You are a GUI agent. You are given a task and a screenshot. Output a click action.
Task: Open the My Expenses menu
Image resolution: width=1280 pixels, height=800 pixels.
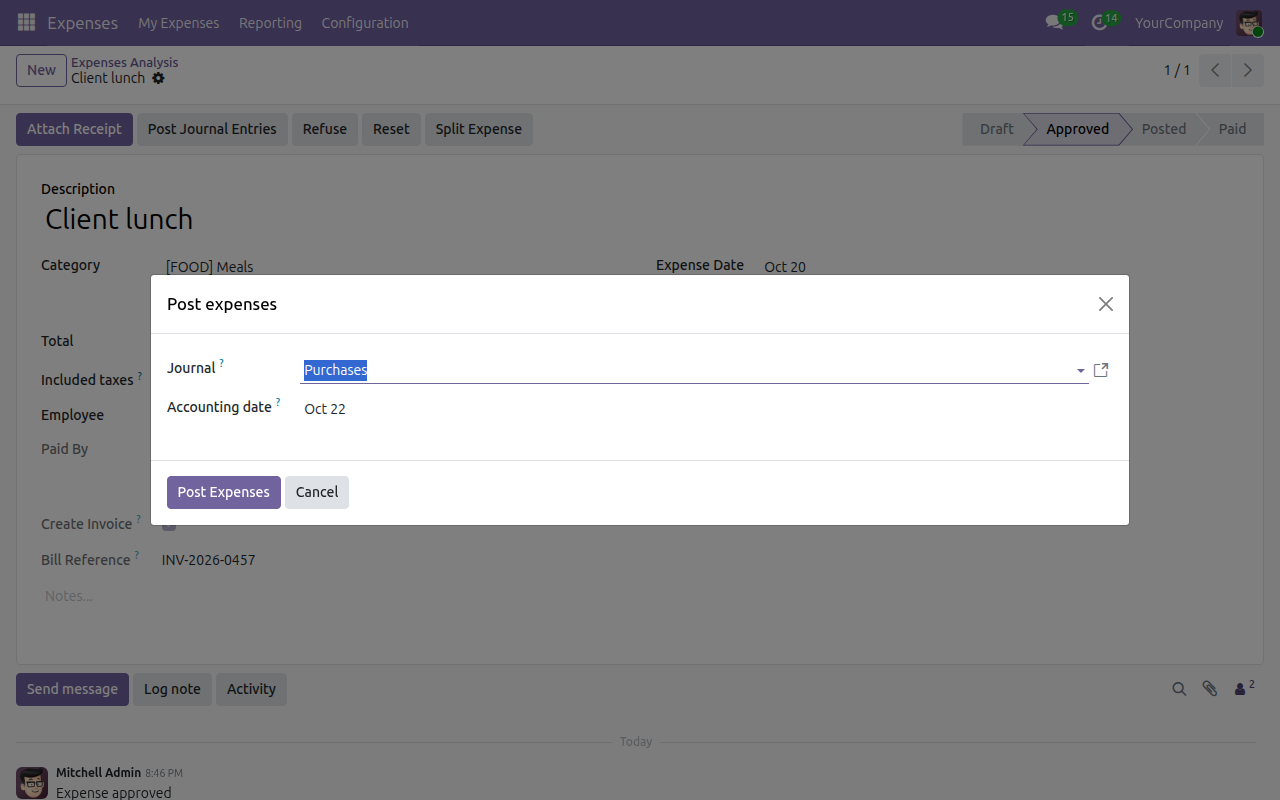[x=179, y=22]
